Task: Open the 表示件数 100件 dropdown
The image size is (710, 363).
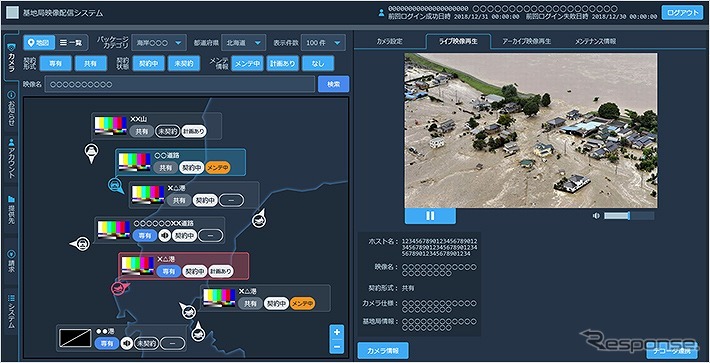Action: point(323,43)
